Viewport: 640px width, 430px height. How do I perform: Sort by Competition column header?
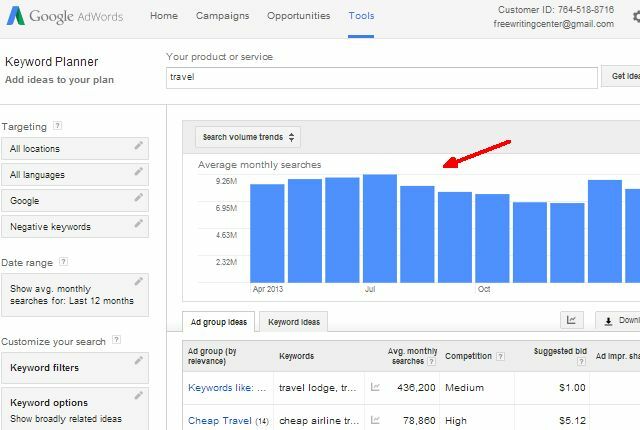(x=468, y=356)
